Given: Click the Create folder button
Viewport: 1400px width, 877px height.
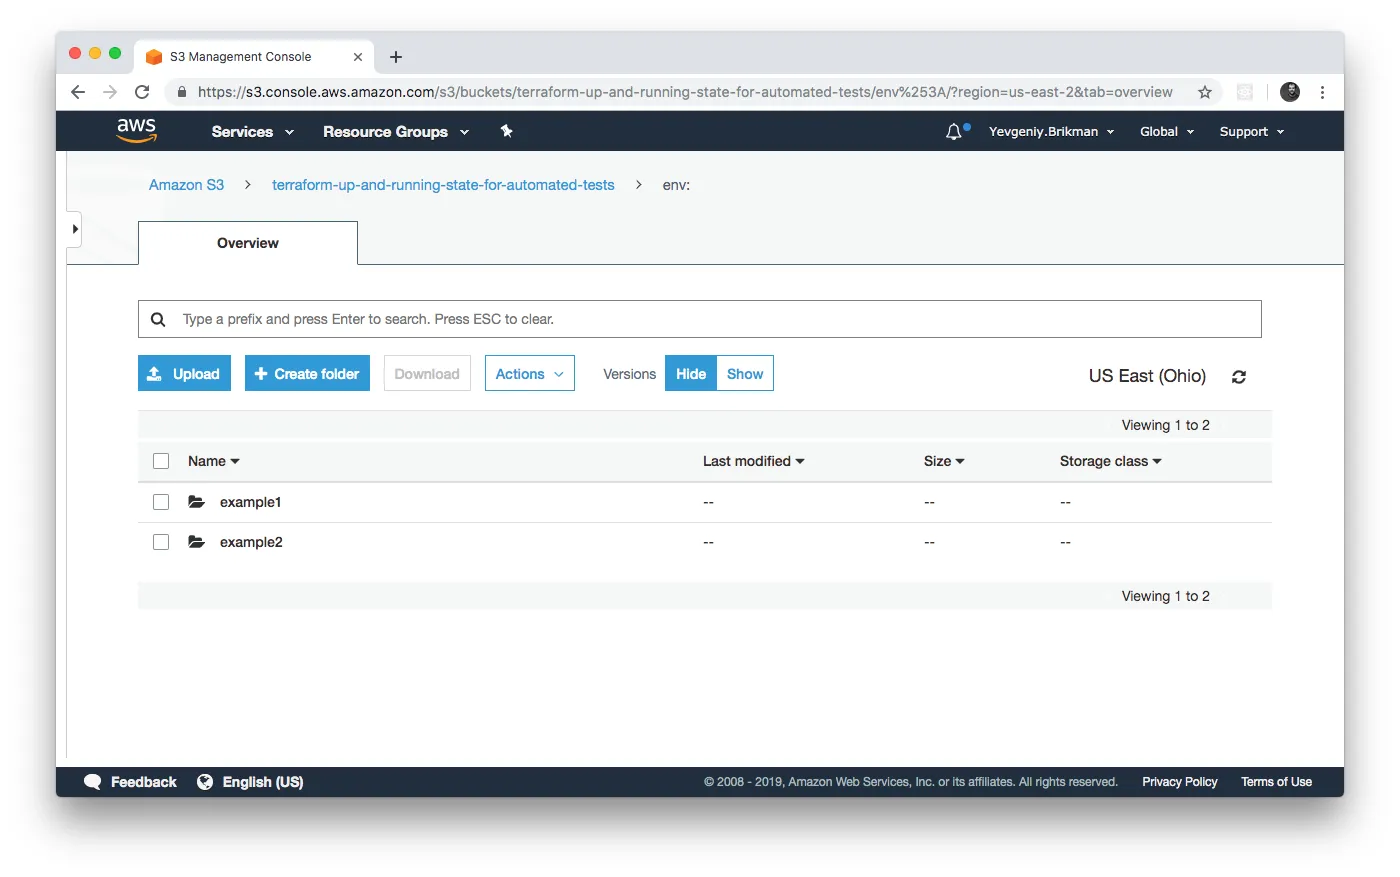Looking at the screenshot, I should [307, 374].
